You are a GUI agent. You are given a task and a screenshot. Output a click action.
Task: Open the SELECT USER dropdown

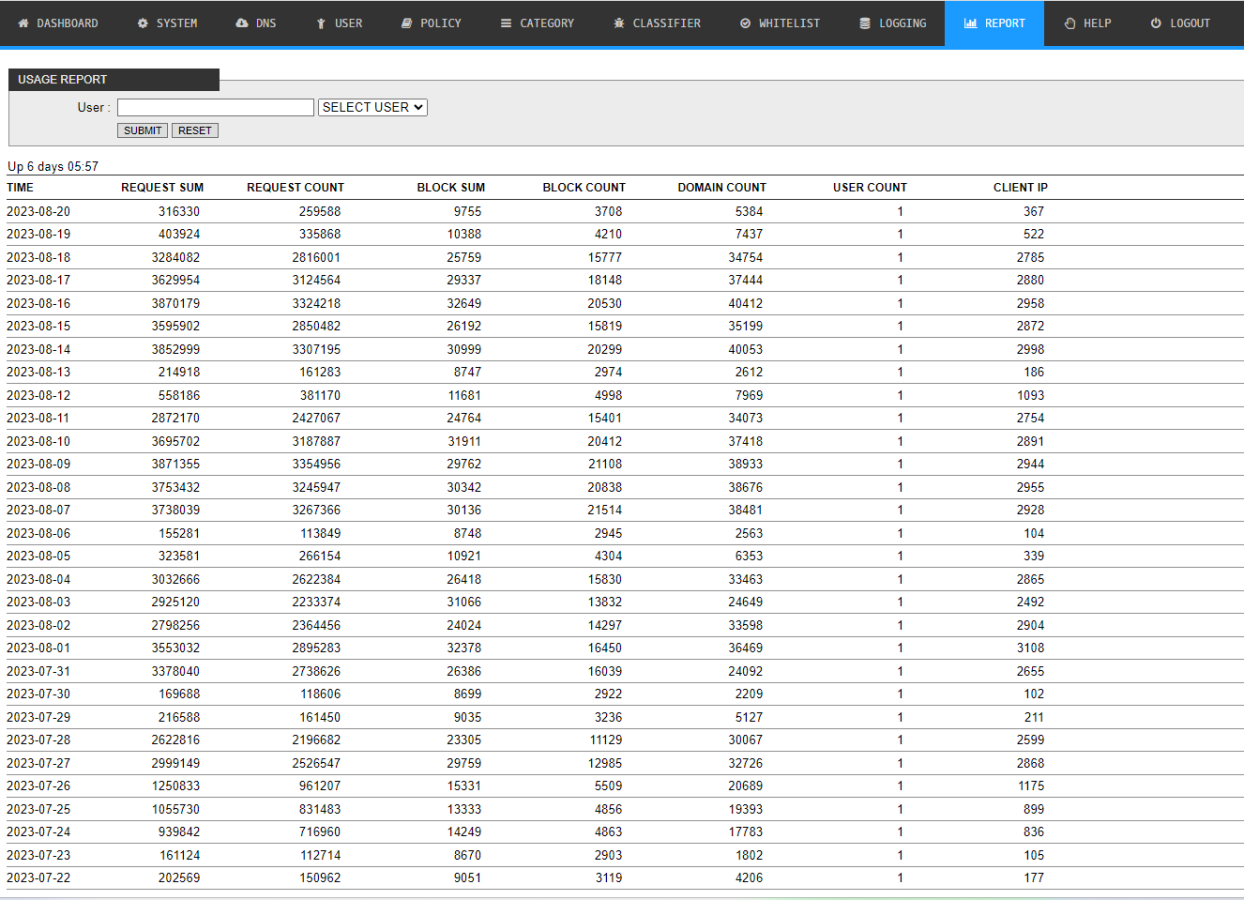[x=373, y=107]
